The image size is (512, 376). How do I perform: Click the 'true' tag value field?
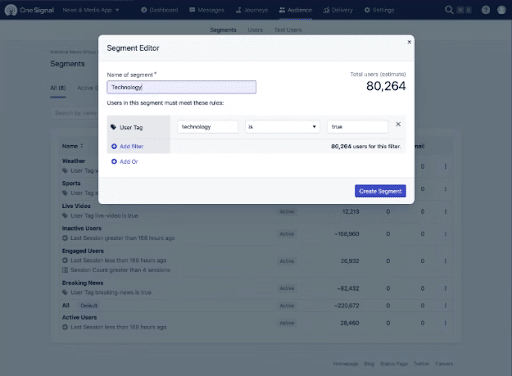tap(358, 127)
